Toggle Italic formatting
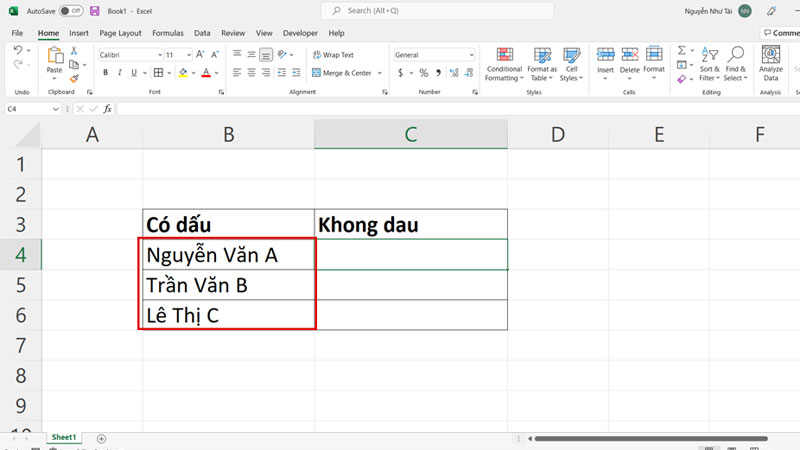The image size is (800, 450). pyautogui.click(x=119, y=73)
